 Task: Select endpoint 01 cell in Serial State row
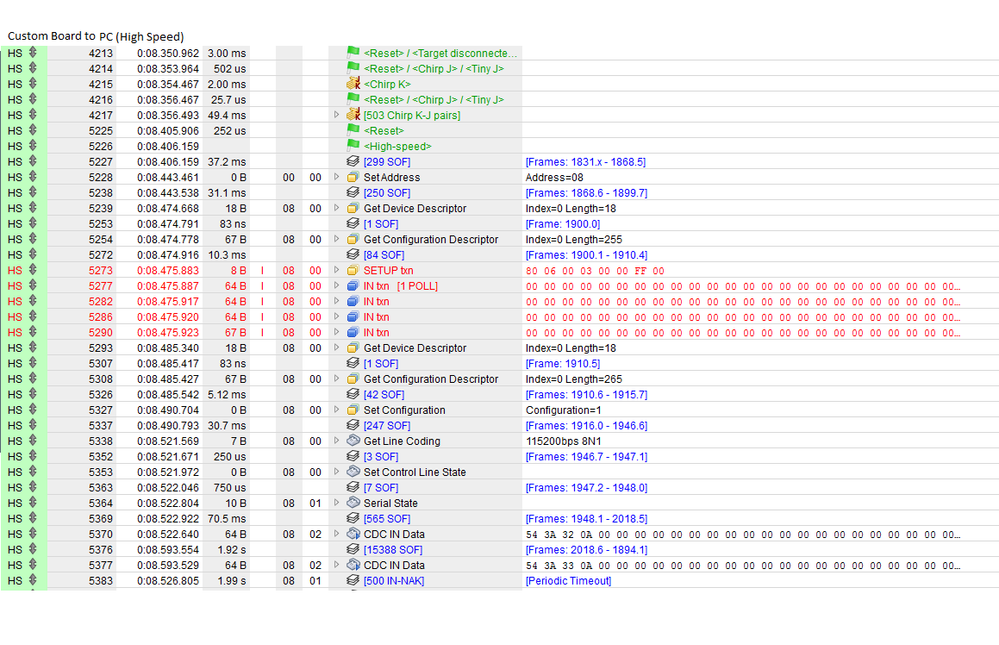pos(315,503)
